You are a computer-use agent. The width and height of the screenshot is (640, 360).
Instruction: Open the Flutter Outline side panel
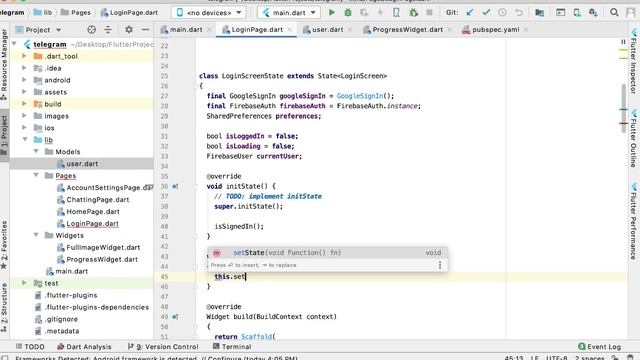(633, 138)
